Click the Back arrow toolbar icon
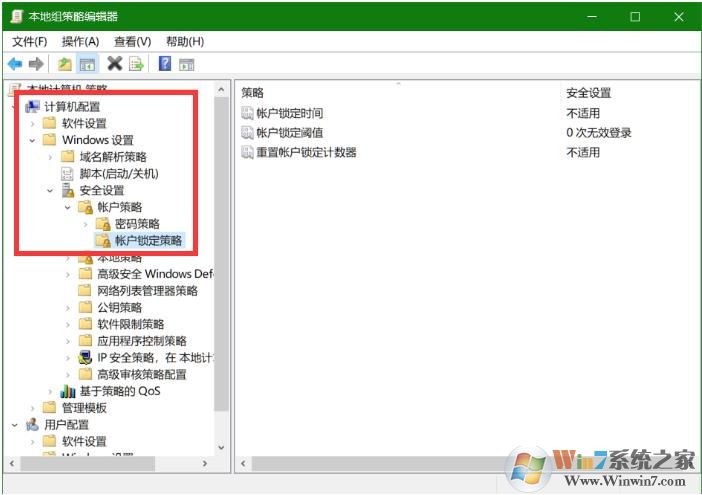The image size is (702, 495). pos(15,64)
